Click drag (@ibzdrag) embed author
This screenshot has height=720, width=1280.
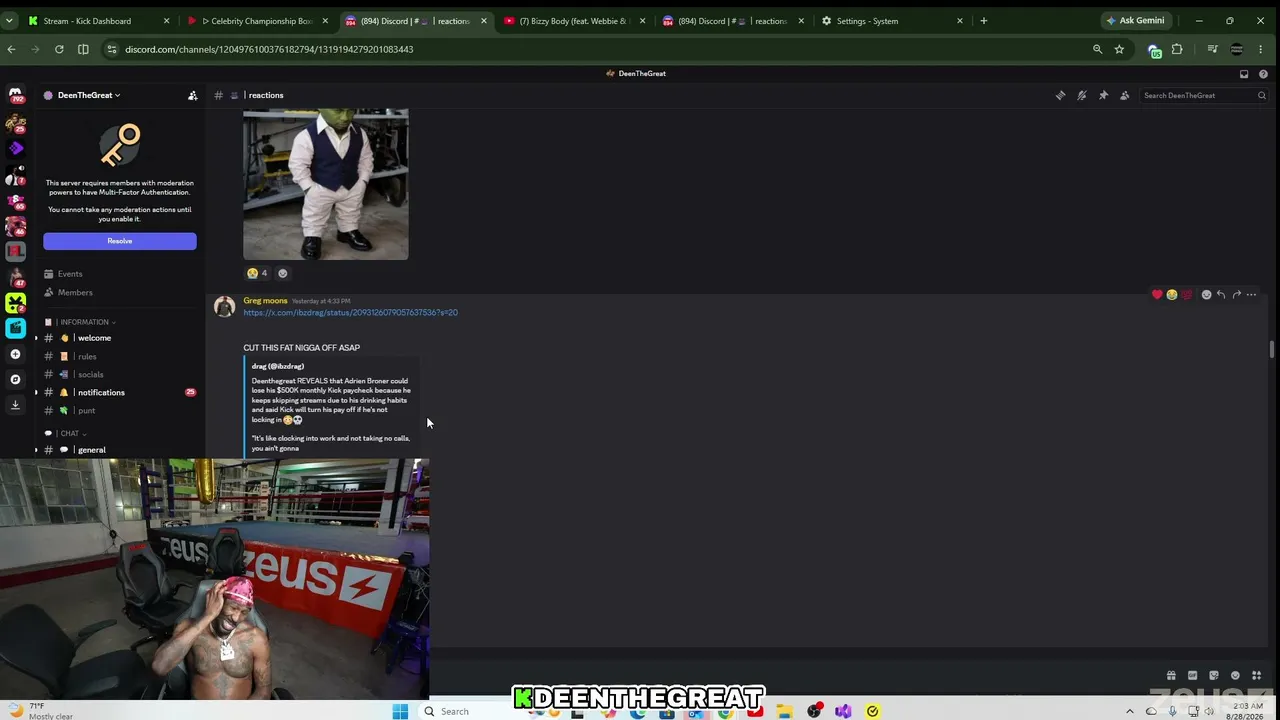coord(278,366)
